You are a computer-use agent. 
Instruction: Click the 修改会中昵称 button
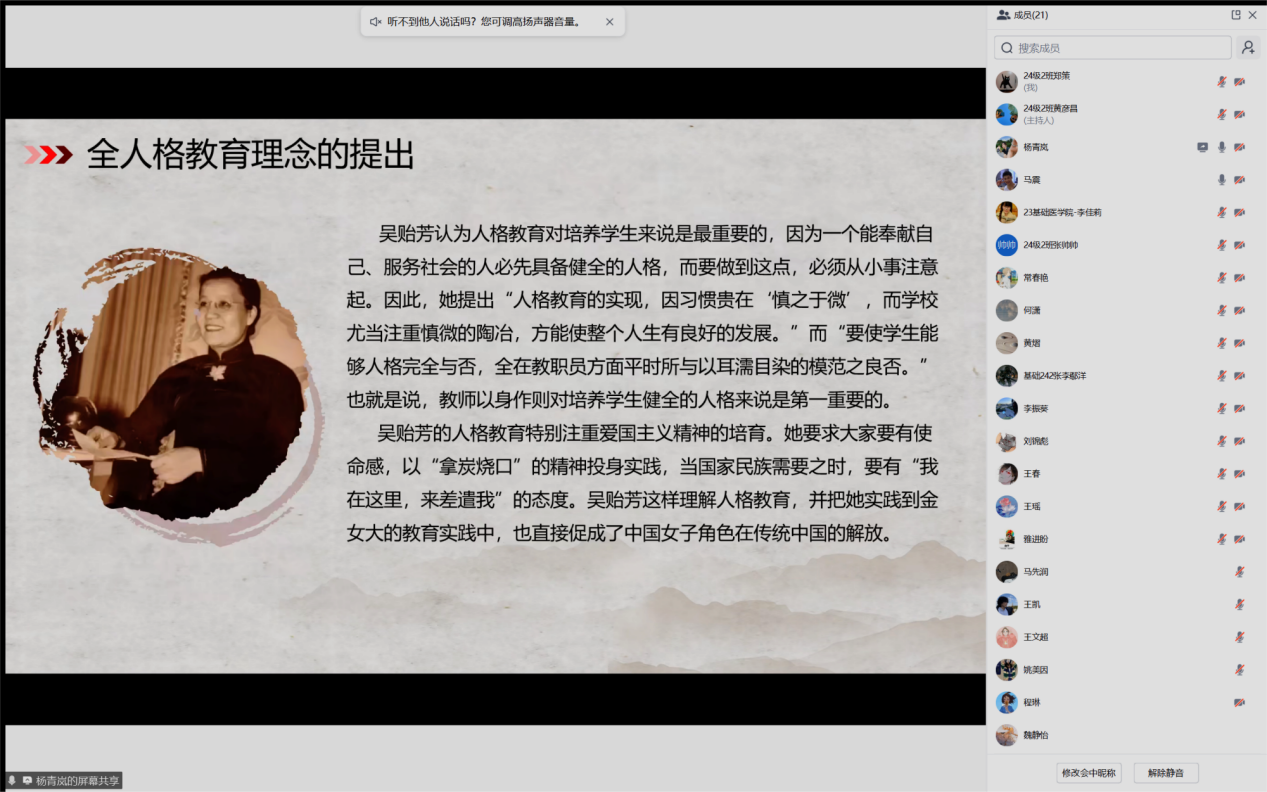pyautogui.click(x=1089, y=773)
